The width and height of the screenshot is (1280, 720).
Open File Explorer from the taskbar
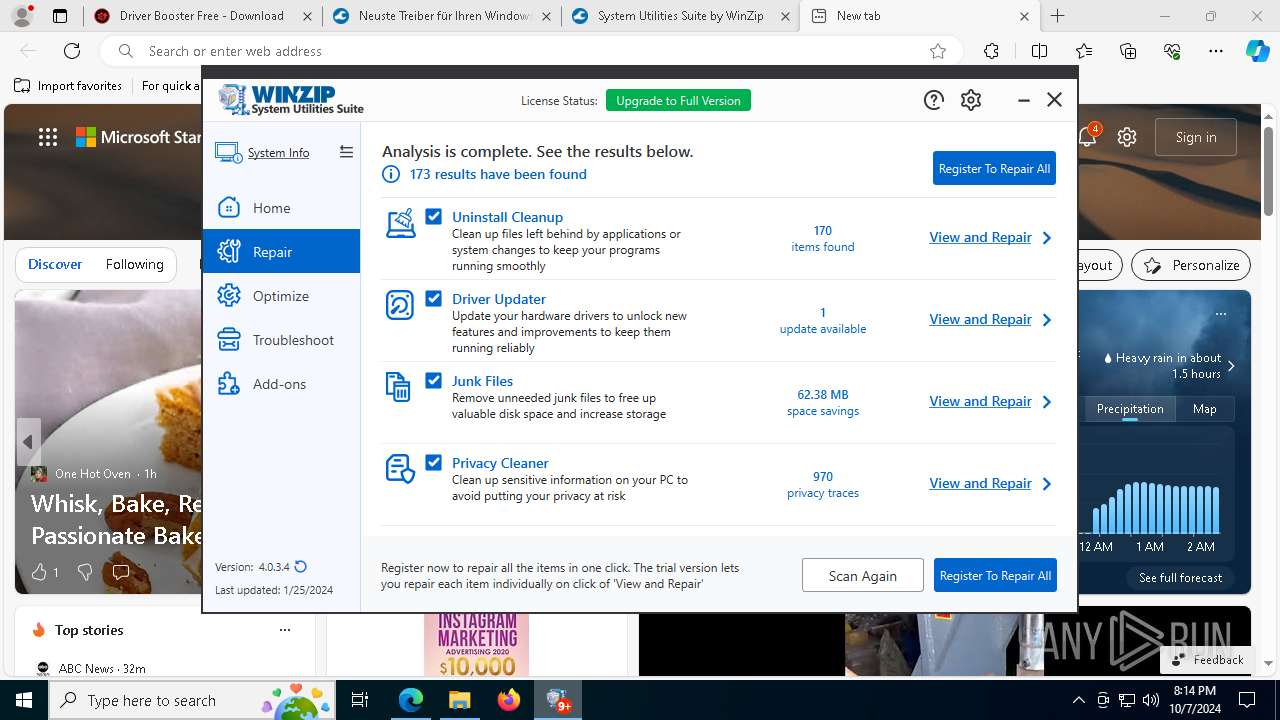tap(459, 700)
